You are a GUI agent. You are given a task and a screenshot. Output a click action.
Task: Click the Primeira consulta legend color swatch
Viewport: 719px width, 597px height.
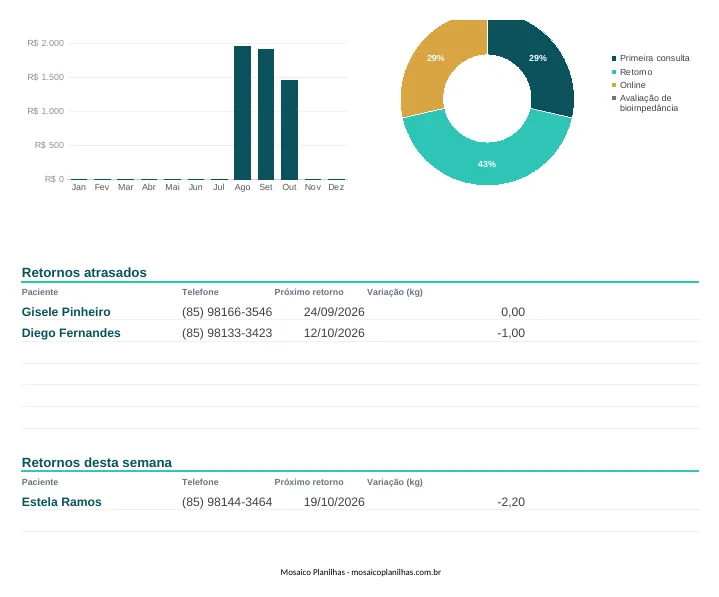[614, 58]
